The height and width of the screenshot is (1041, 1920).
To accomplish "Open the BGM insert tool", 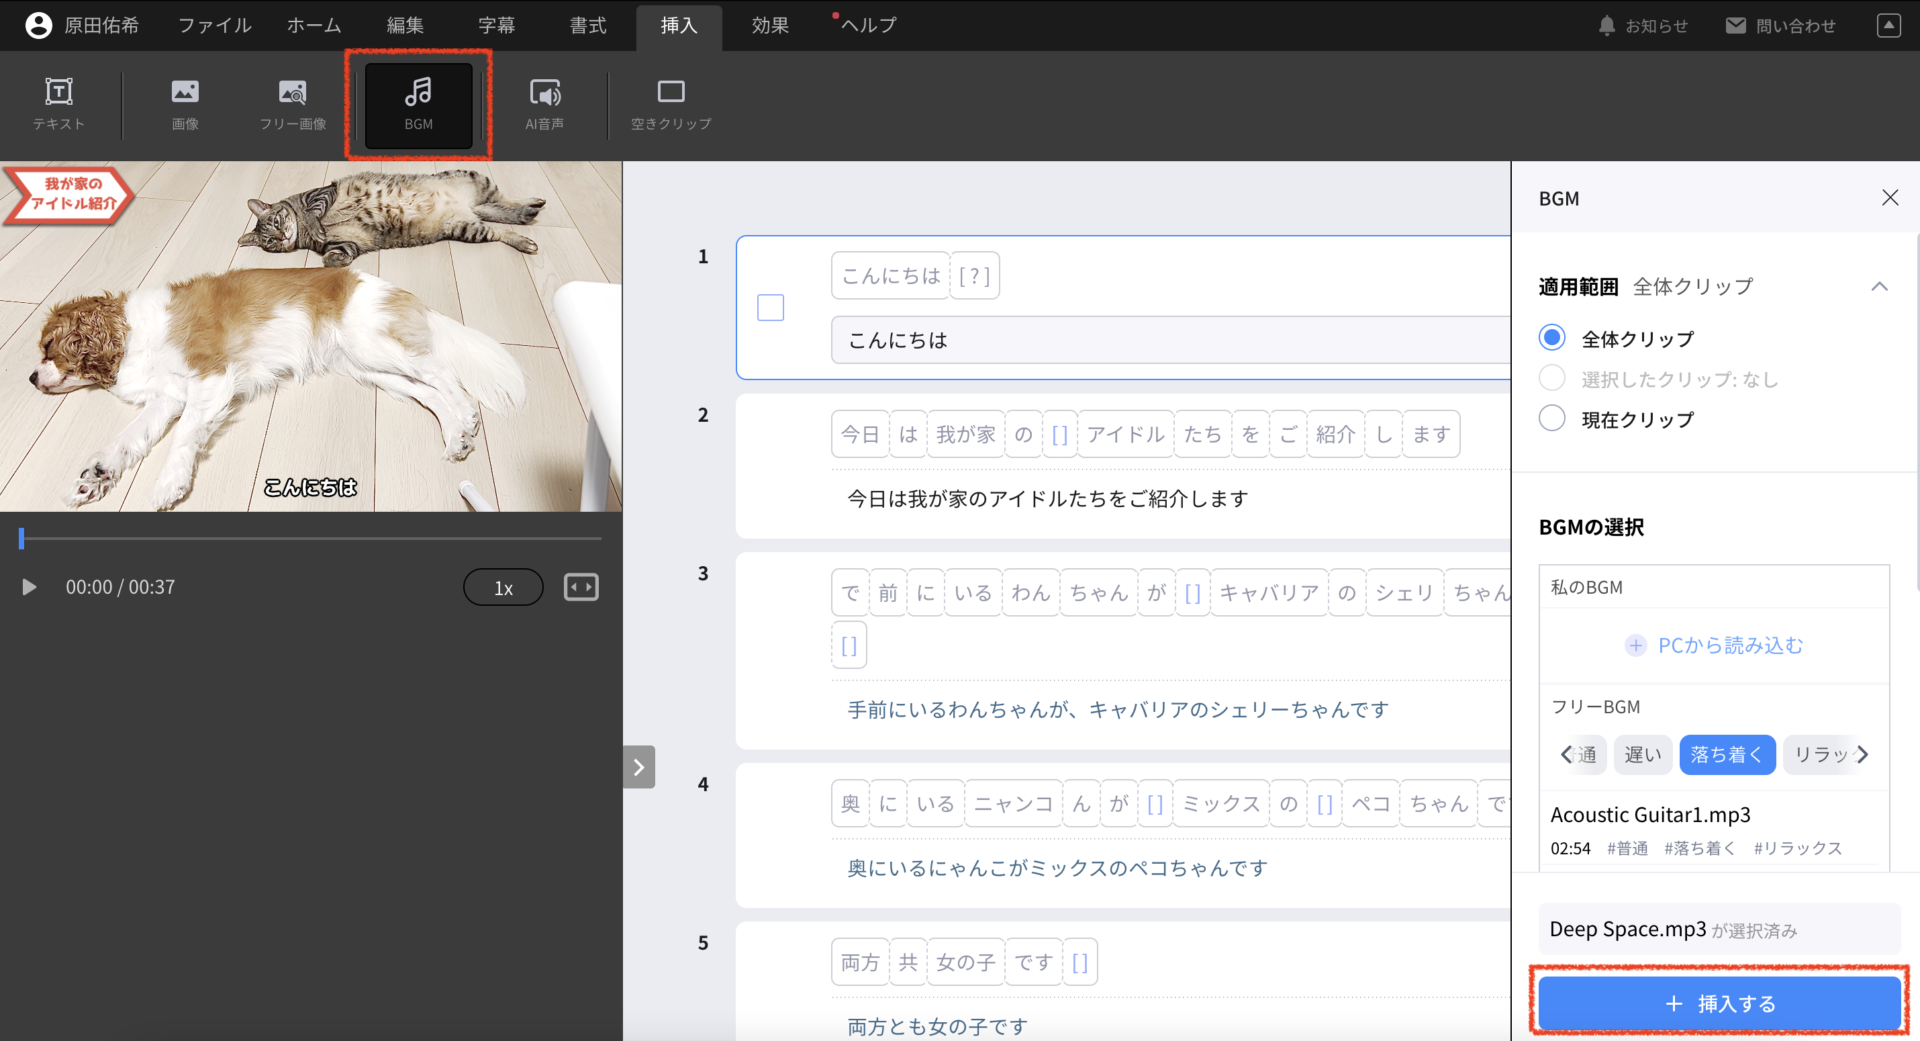I will pyautogui.click(x=419, y=103).
